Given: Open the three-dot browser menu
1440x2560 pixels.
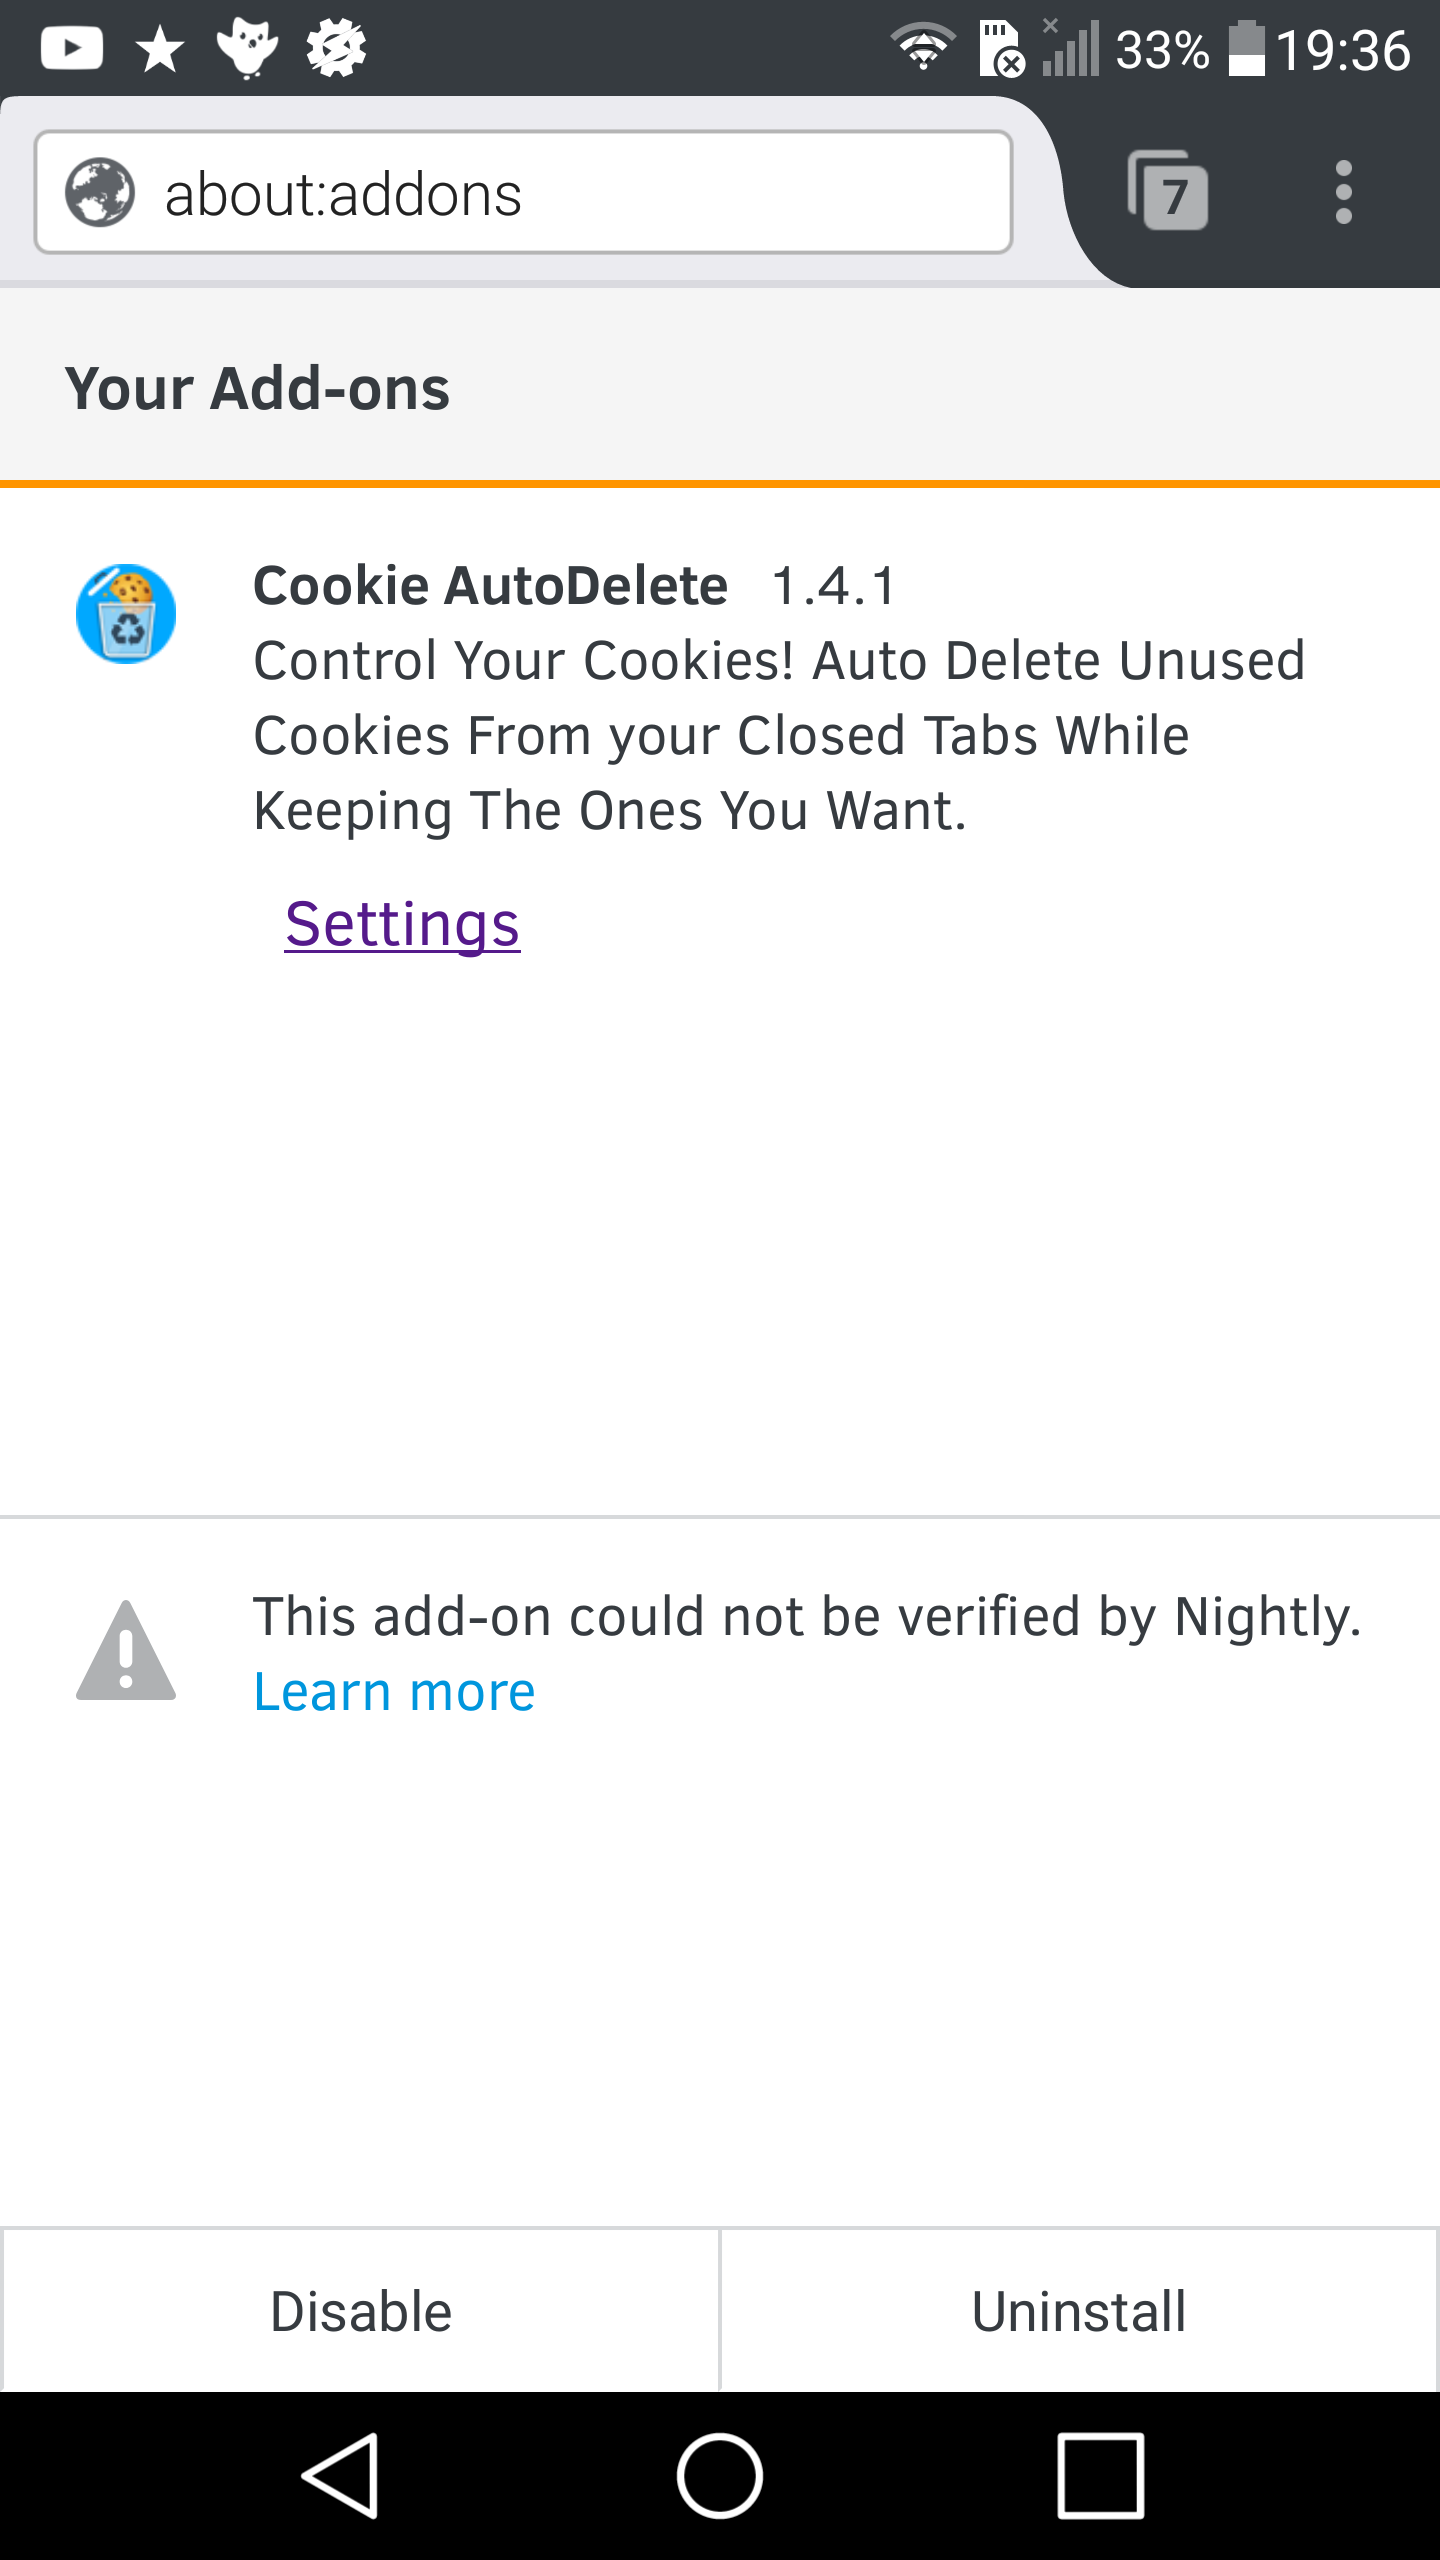Looking at the screenshot, I should pos(1343,192).
